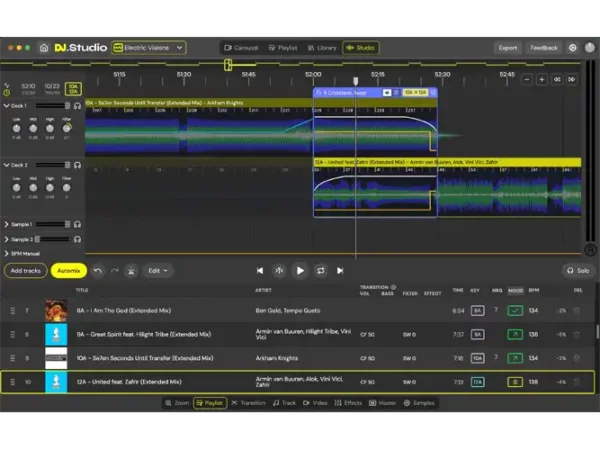Open bottom Video tab

[x=315, y=403]
